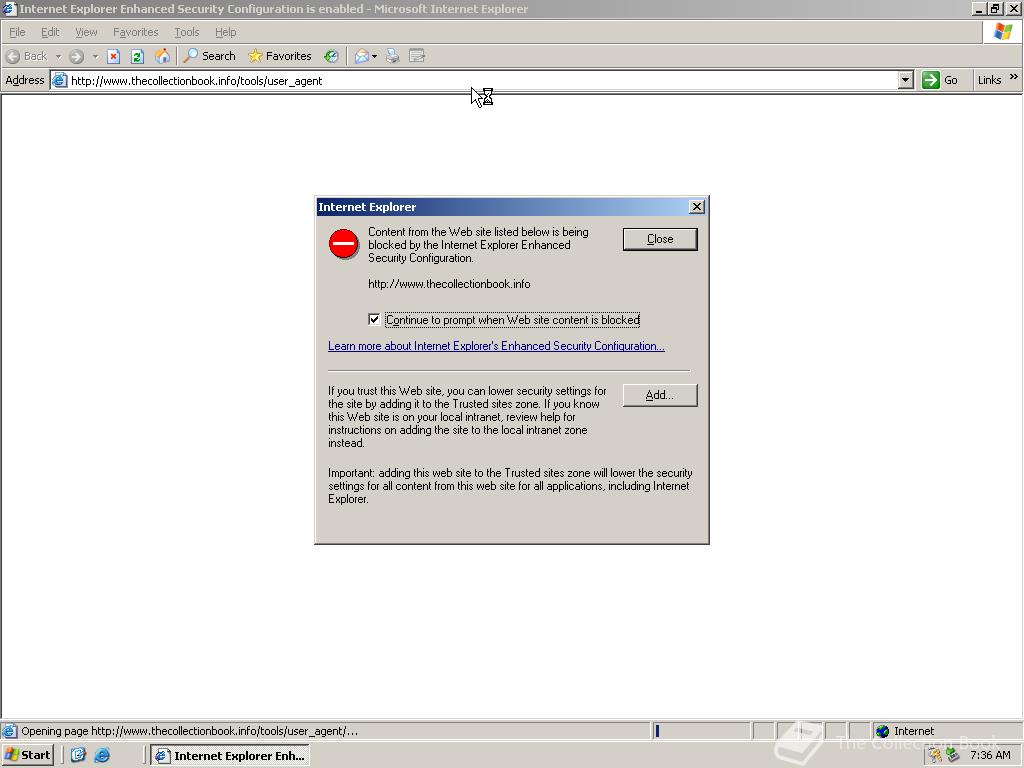Open the Back button history dropdown arrow
Image resolution: width=1024 pixels, height=768 pixels.
click(58, 57)
